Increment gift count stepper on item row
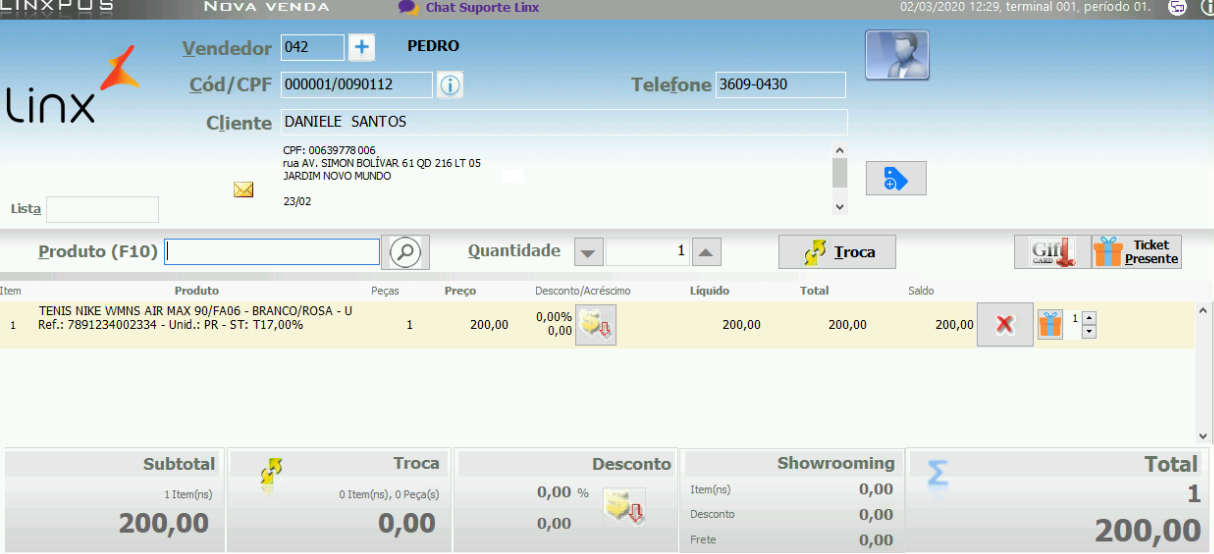The height and width of the screenshot is (554, 1214). click(1089, 318)
